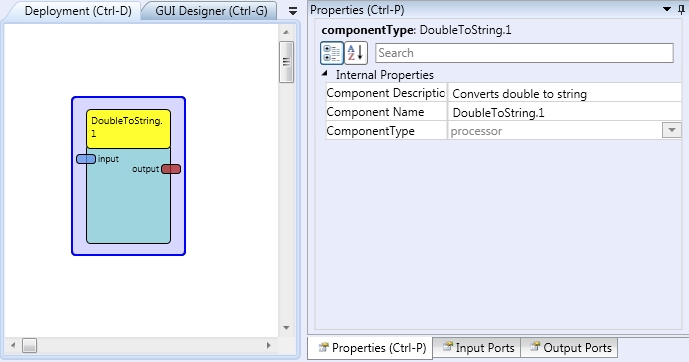Click the blue input port connector

(86, 159)
